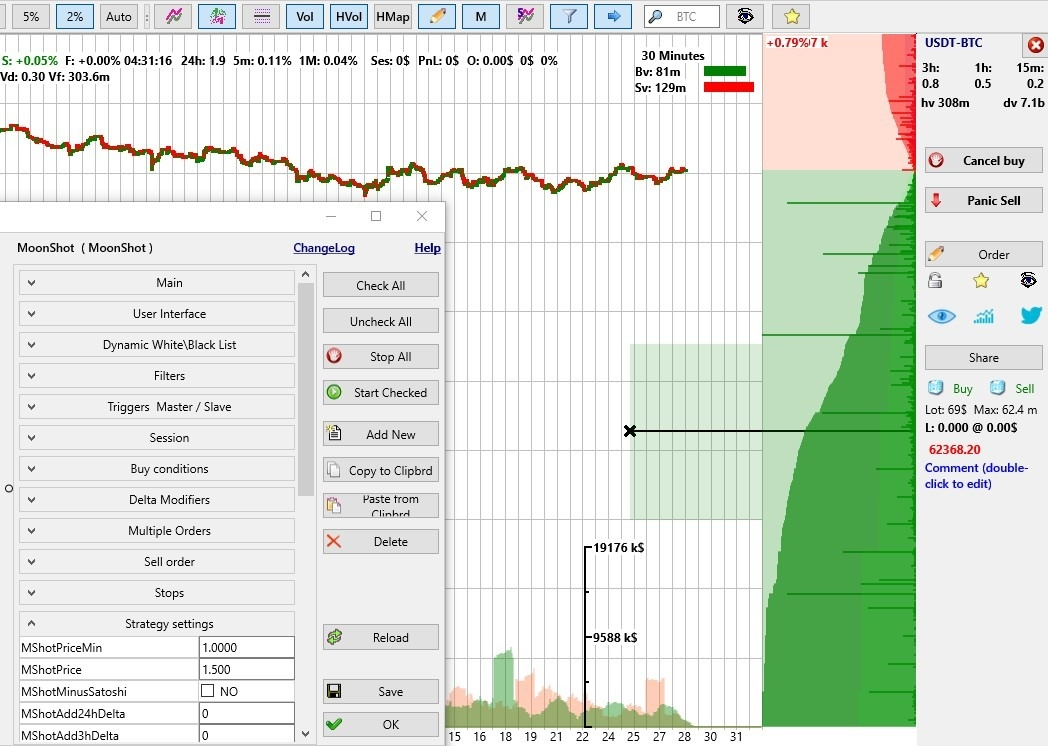Expand the User Interface section
Viewport: 1048px width, 746px height.
coord(157,314)
